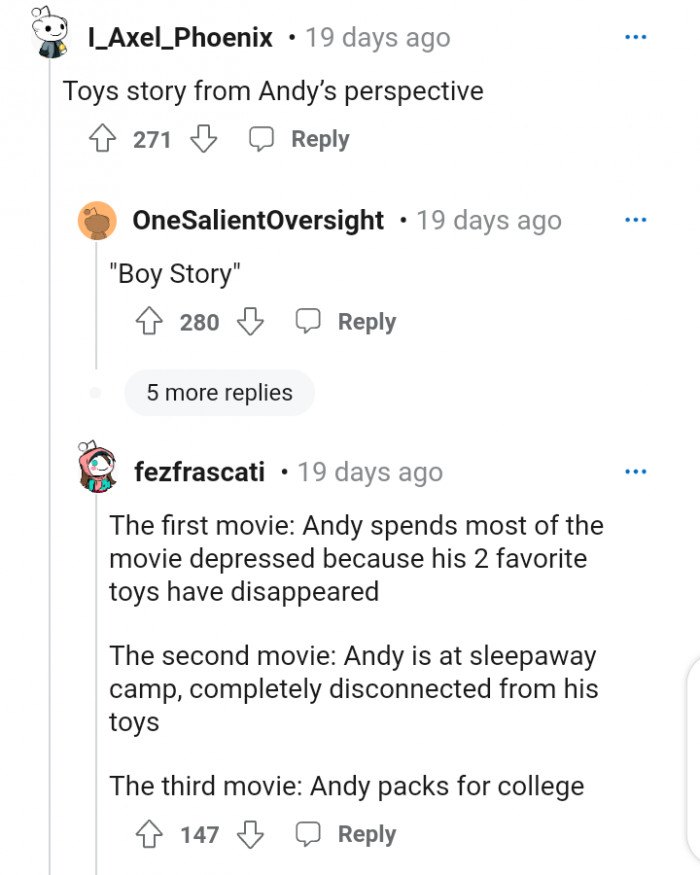700x875 pixels.
Task: Upvote the "Boy Story" comment
Action: [150, 322]
